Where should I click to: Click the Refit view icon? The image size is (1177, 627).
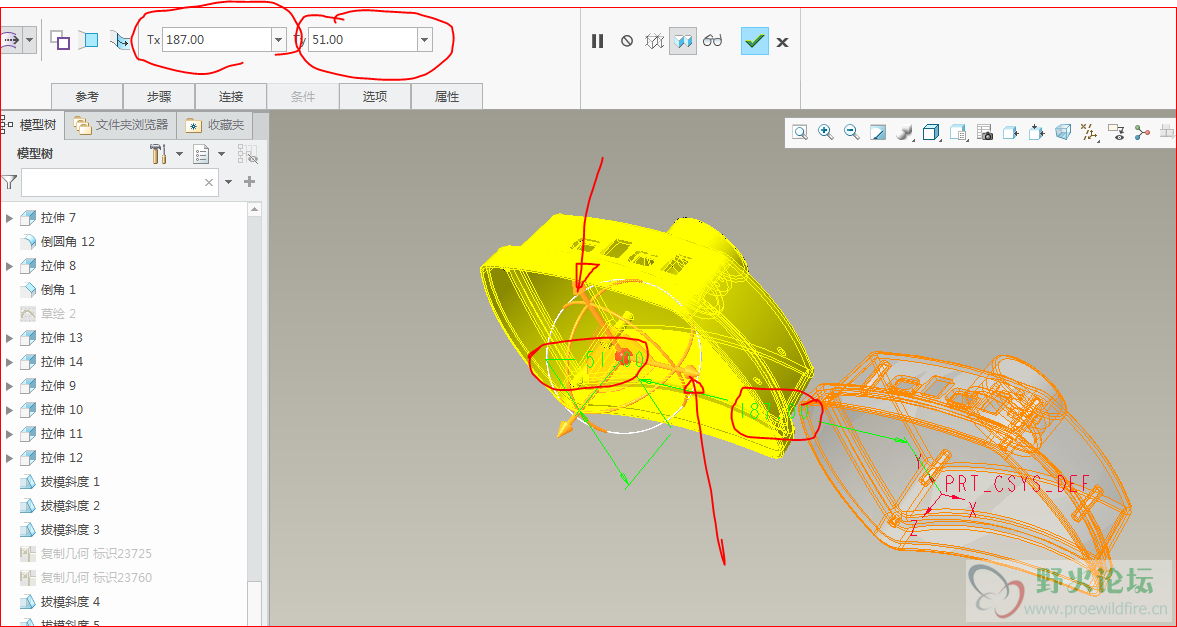[800, 133]
